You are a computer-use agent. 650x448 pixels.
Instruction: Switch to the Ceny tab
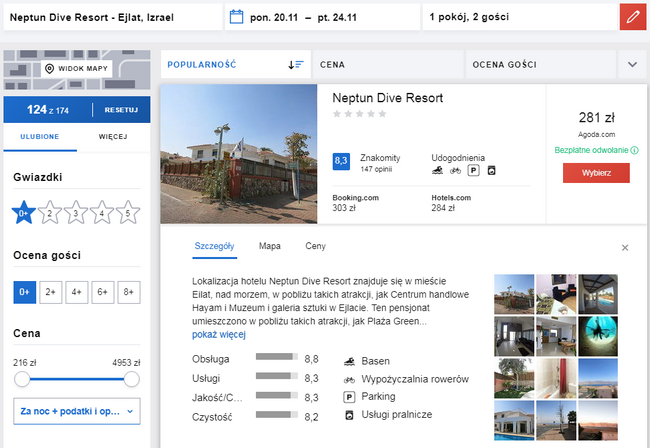315,246
